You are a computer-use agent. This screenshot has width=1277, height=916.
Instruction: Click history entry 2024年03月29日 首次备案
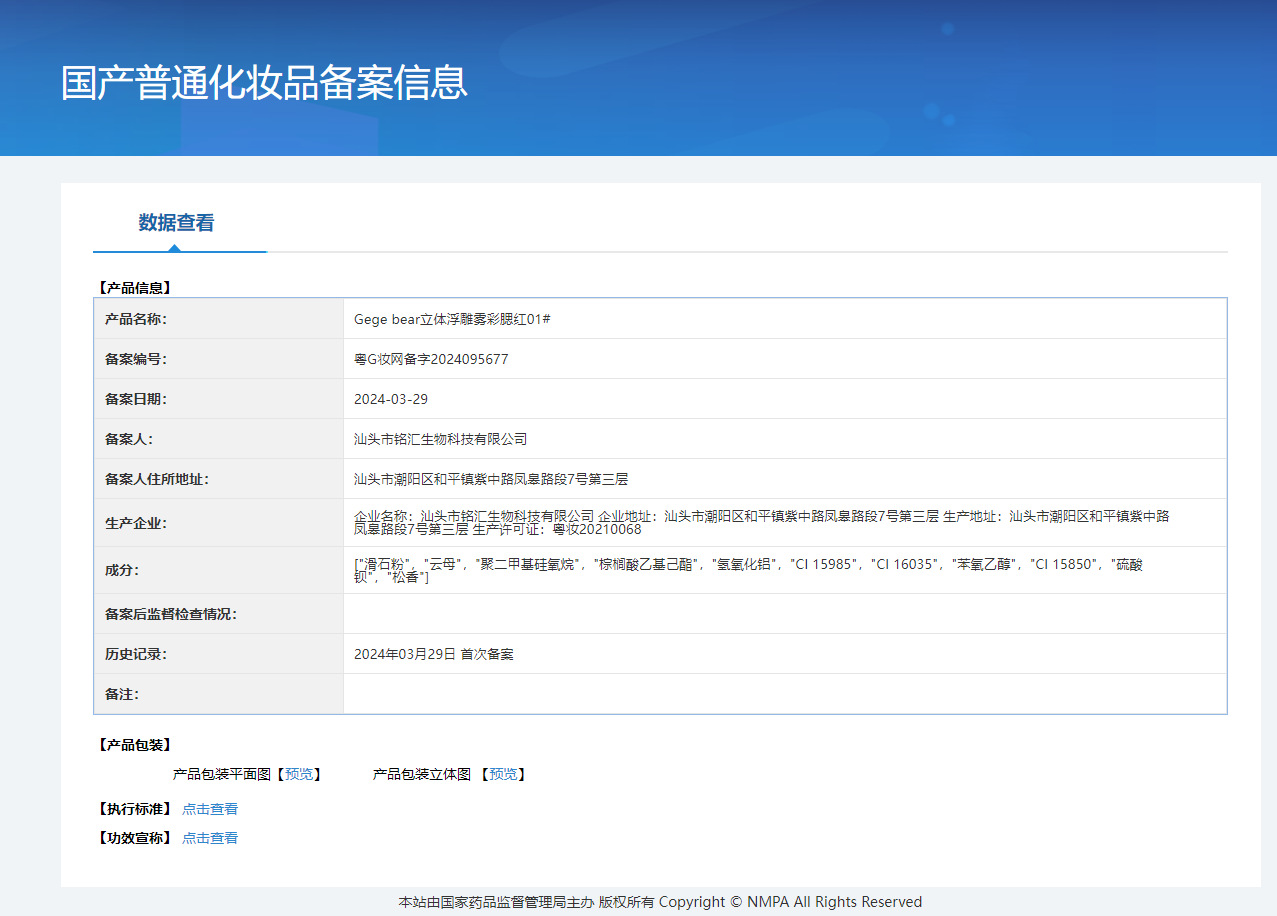click(x=434, y=654)
